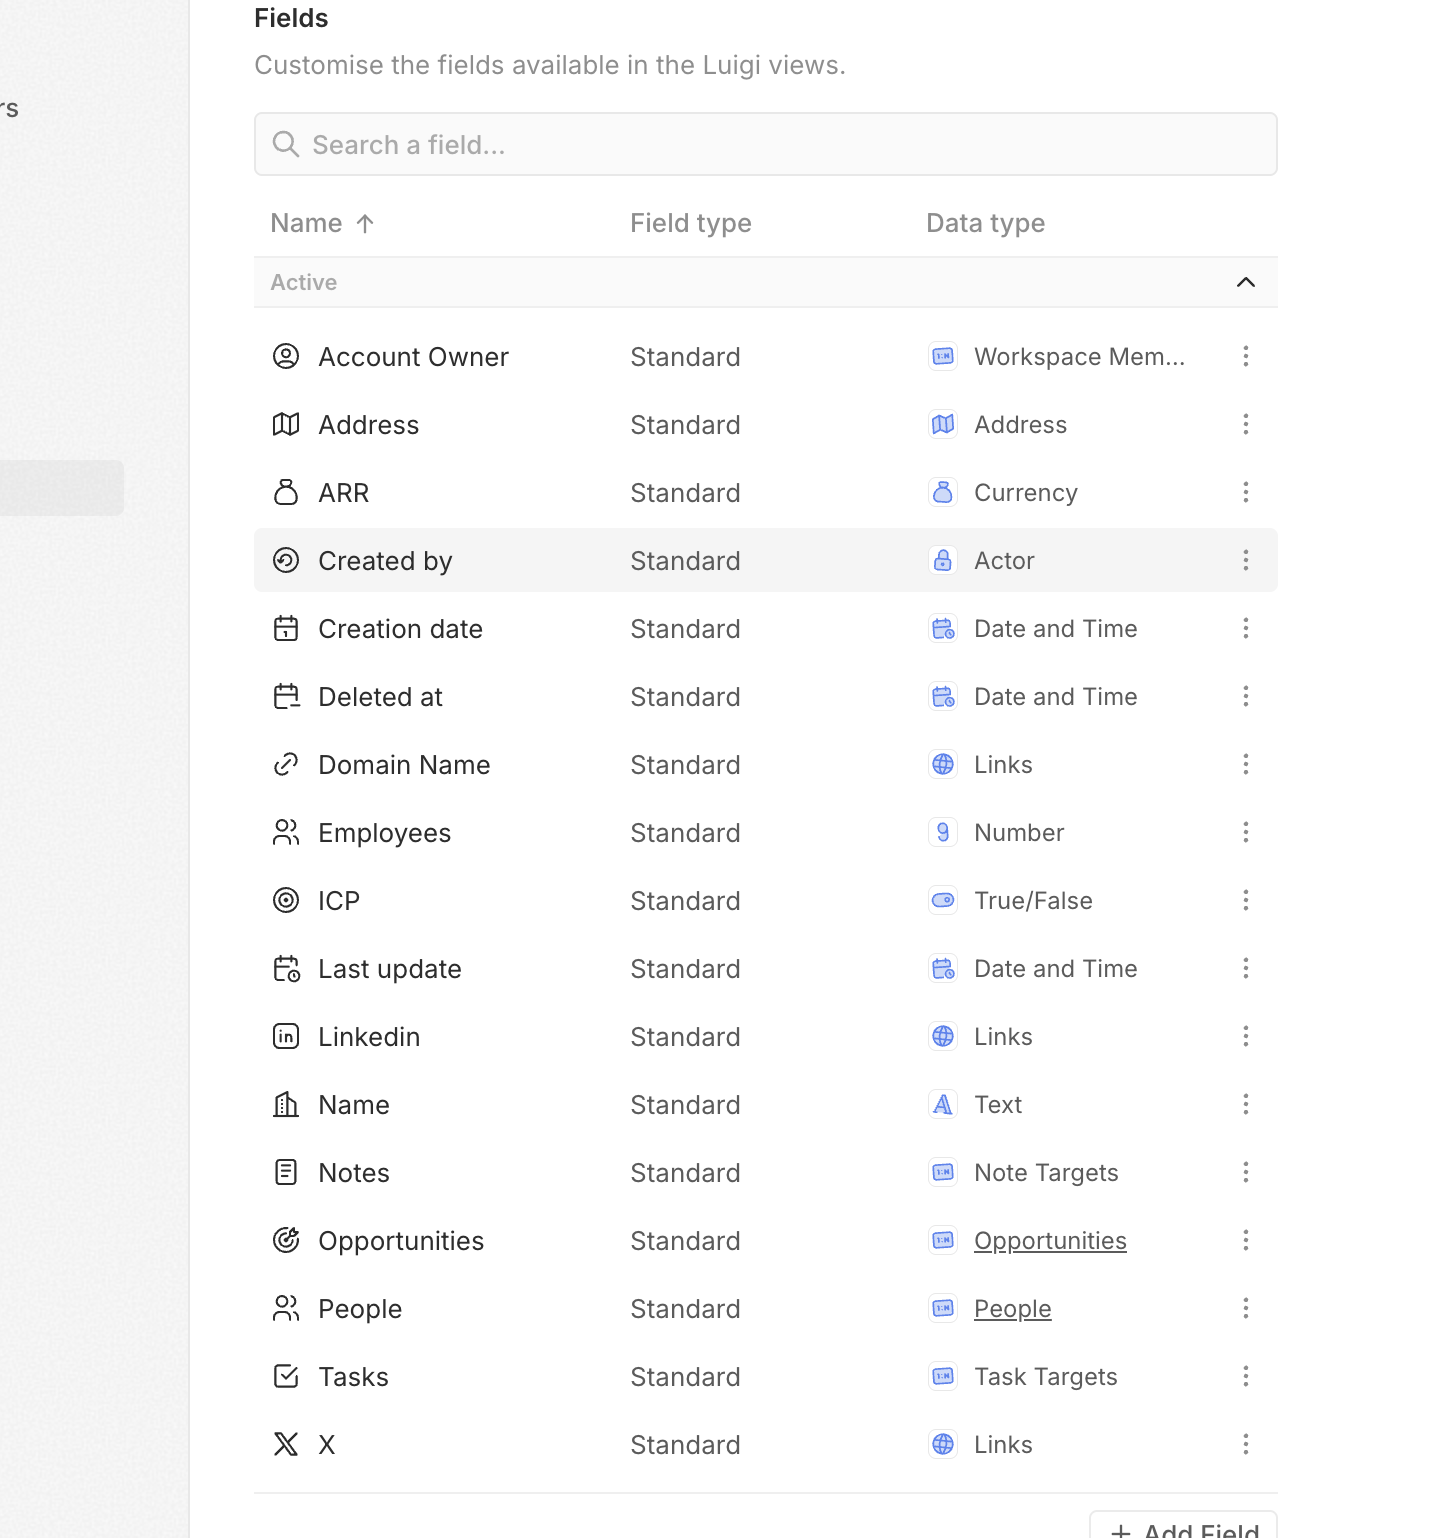
Task: Open options menu for Last update
Action: click(x=1246, y=968)
